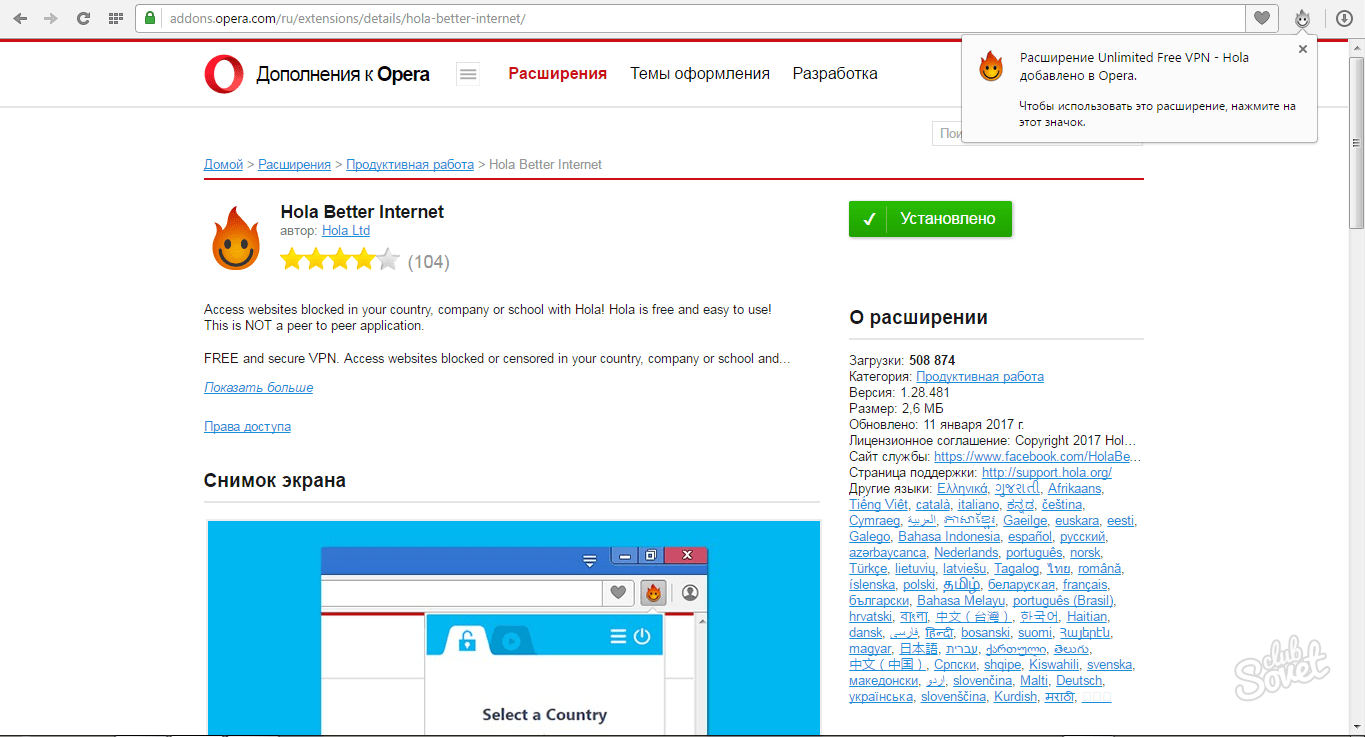Open the hamburger menu next to Opera add-ons
The width and height of the screenshot is (1365, 737).
[x=468, y=74]
